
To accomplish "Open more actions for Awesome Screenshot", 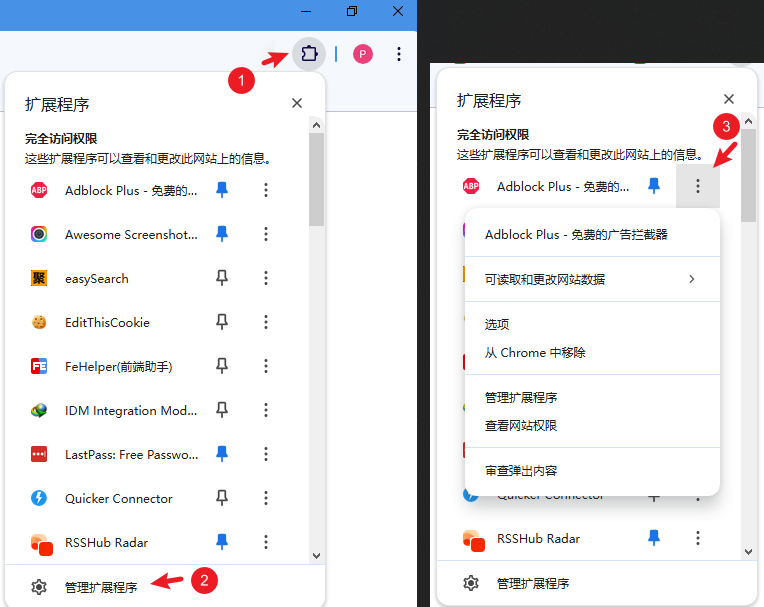I will pyautogui.click(x=266, y=234).
